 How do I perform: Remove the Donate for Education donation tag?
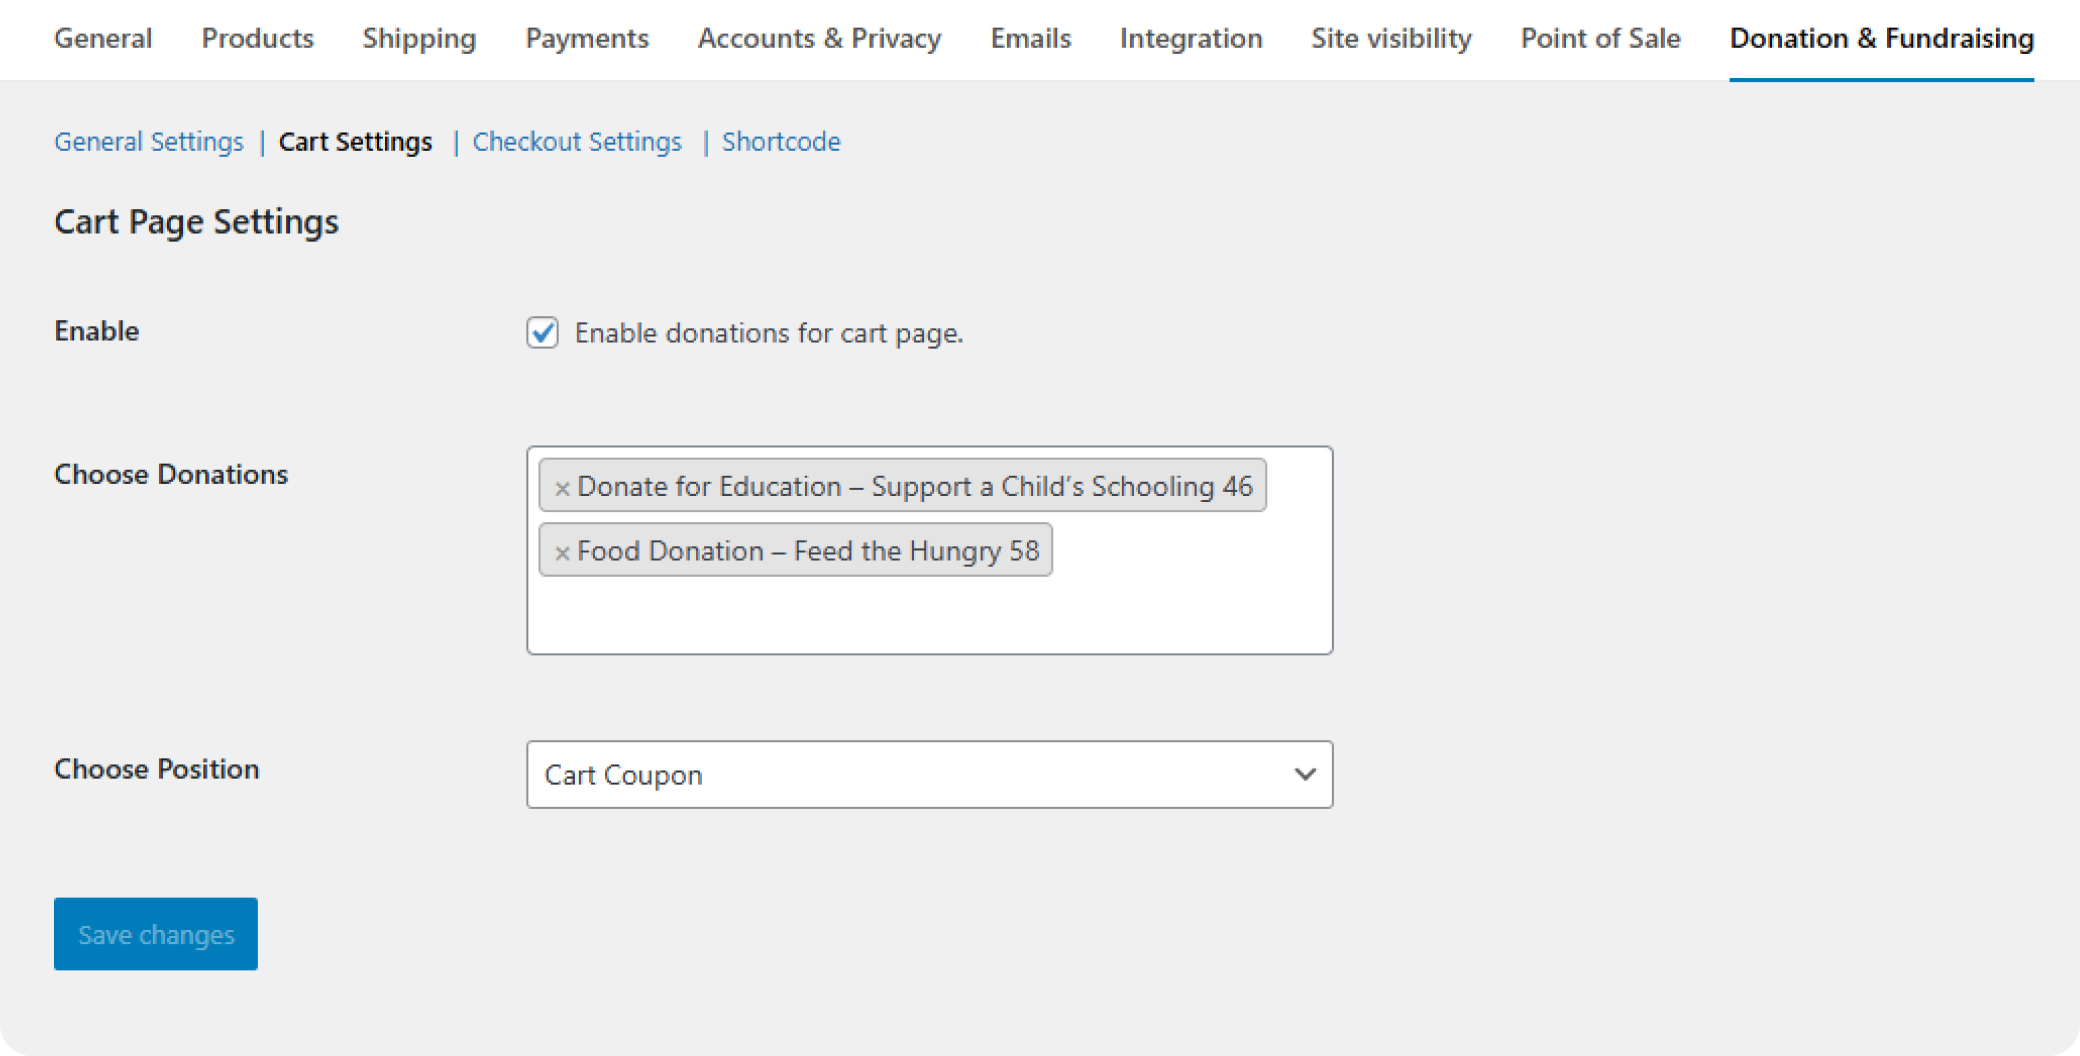tap(562, 488)
